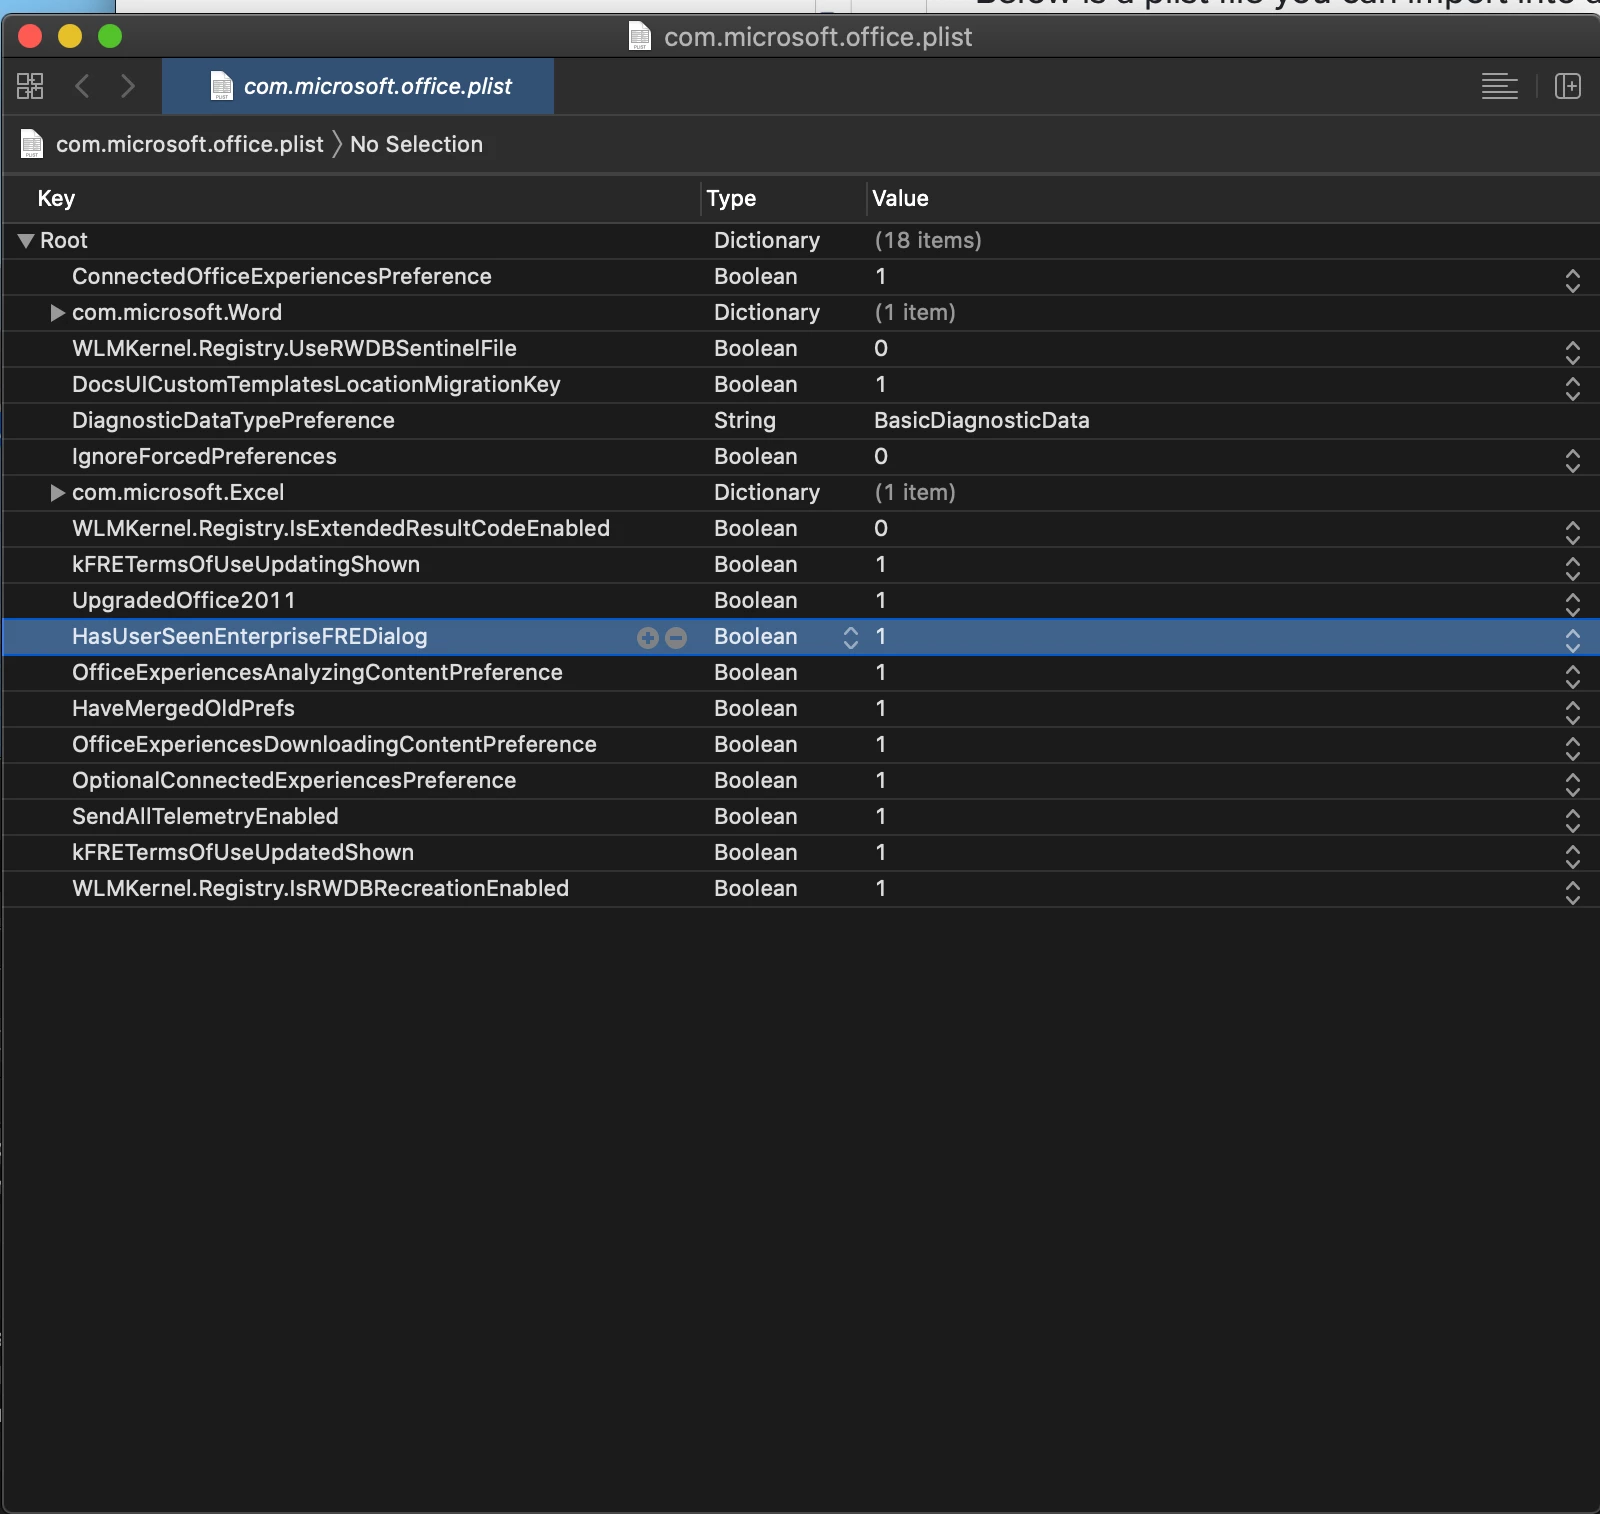The width and height of the screenshot is (1600, 1514).
Task: Add a new editor pane
Action: point(1568,86)
